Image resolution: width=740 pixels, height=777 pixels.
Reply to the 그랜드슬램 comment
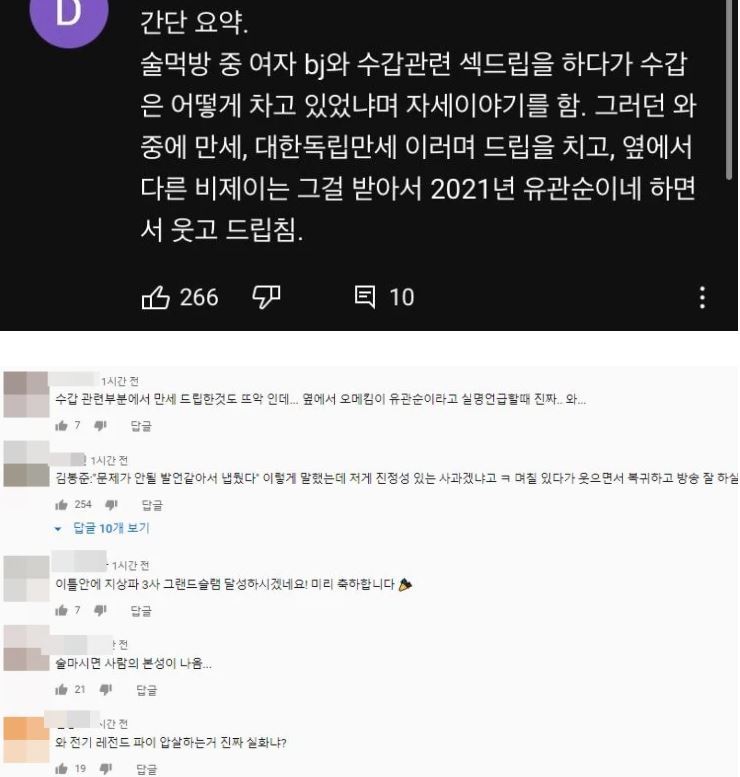(x=141, y=610)
